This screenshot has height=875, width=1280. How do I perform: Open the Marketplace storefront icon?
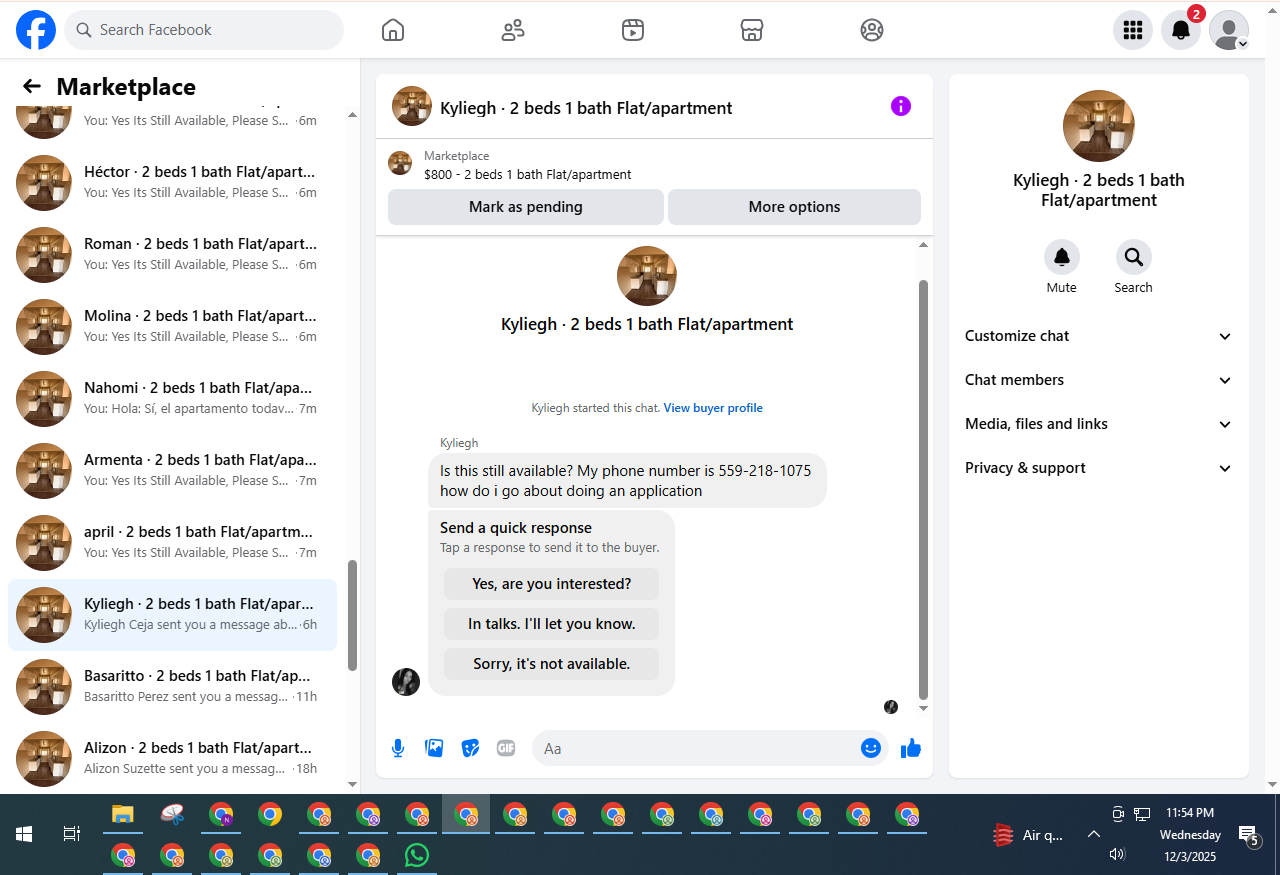(x=752, y=30)
